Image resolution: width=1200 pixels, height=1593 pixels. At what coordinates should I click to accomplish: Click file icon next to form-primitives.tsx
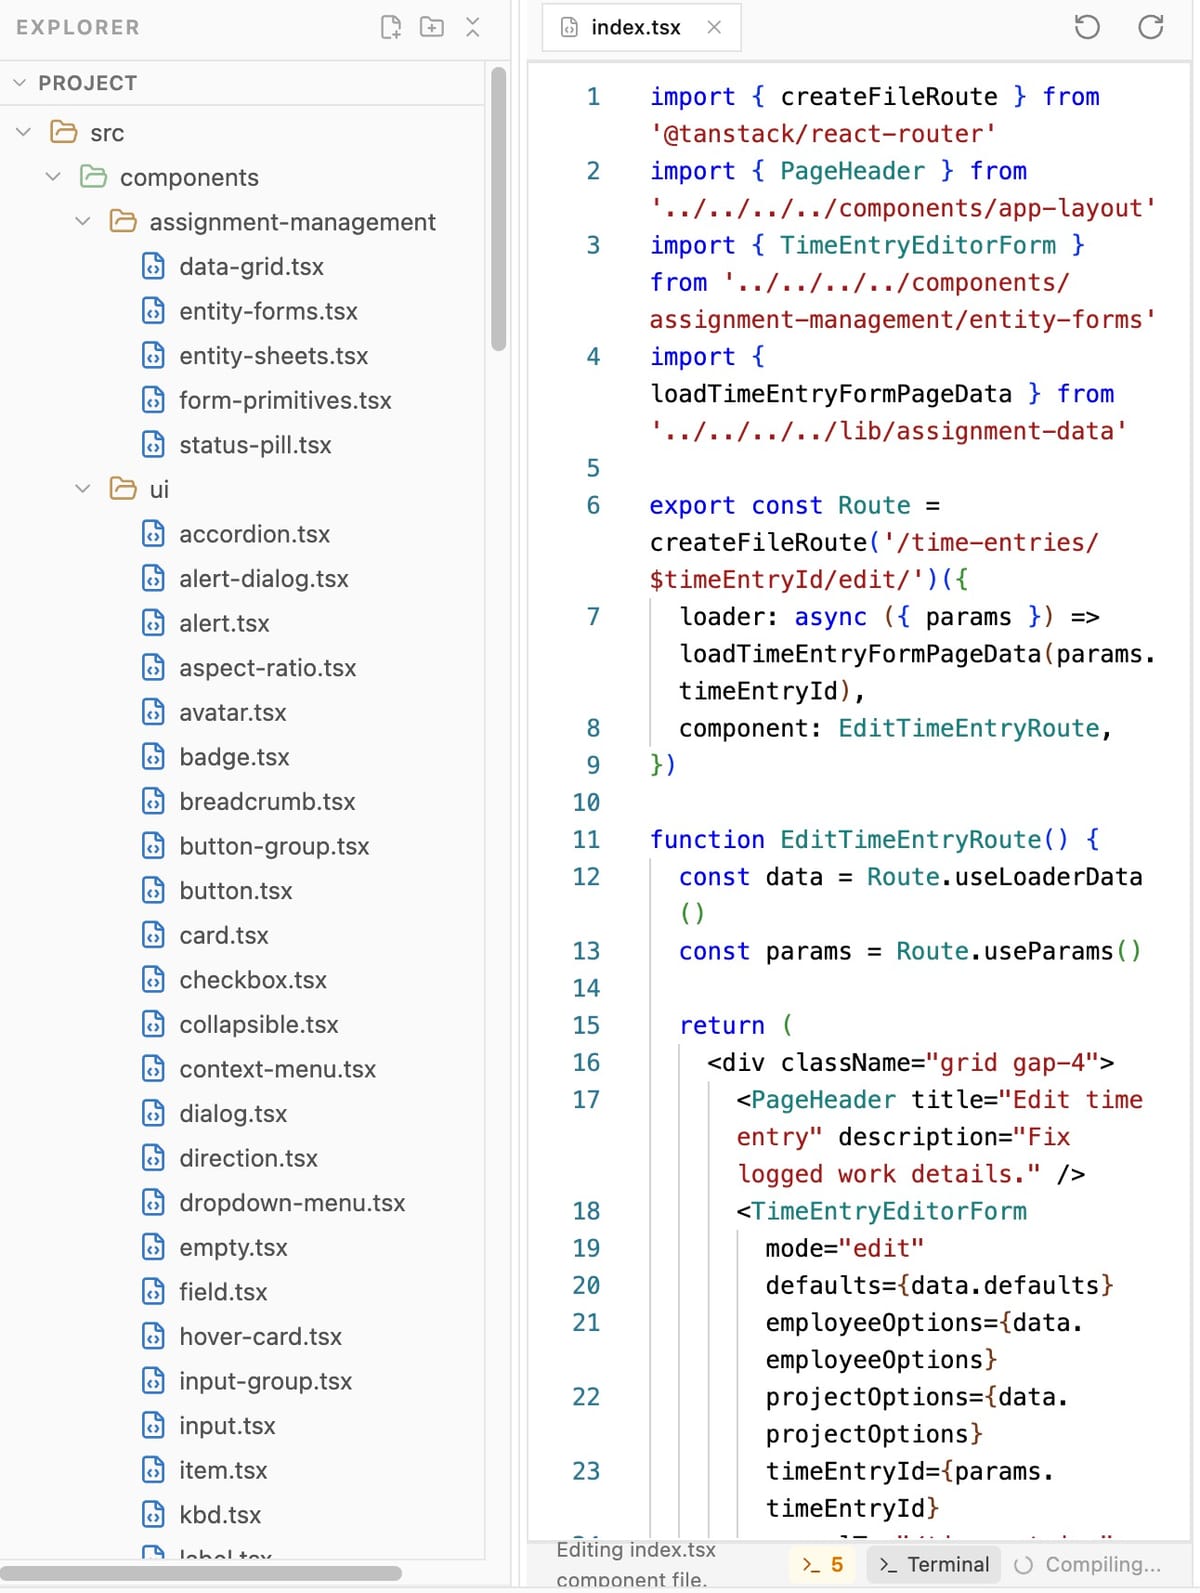(x=153, y=400)
